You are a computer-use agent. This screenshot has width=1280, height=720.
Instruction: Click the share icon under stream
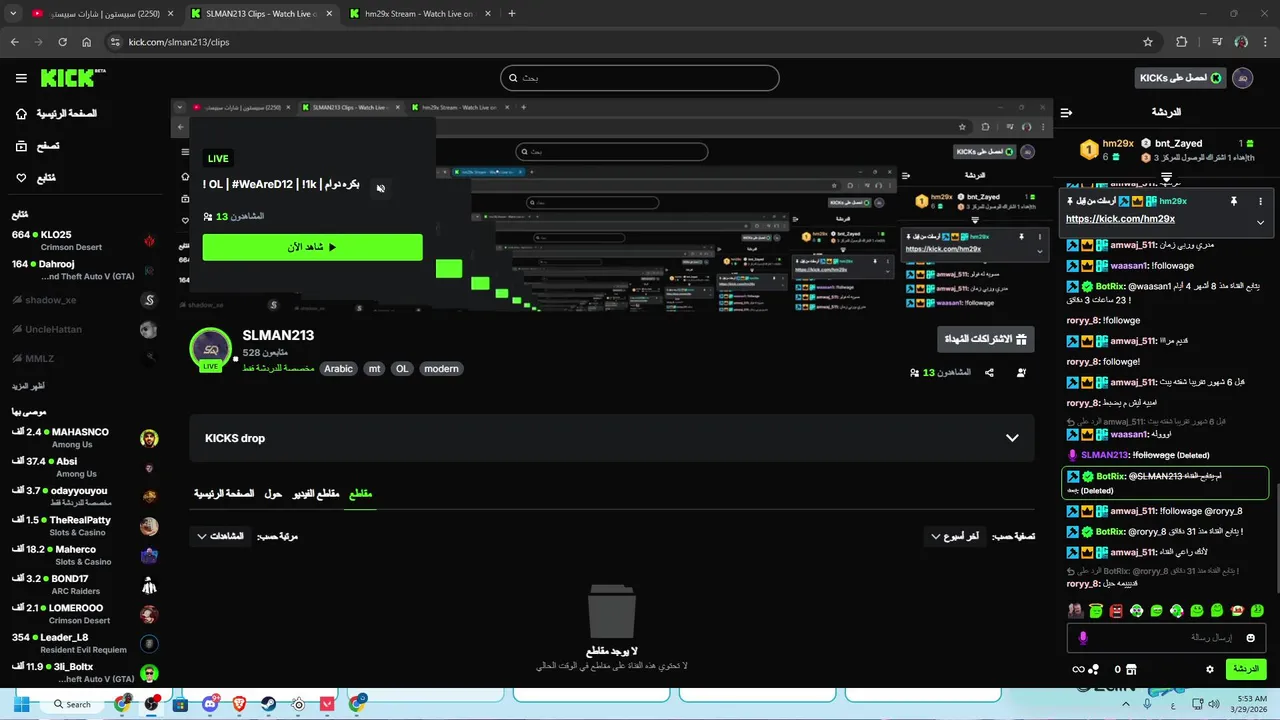(989, 373)
